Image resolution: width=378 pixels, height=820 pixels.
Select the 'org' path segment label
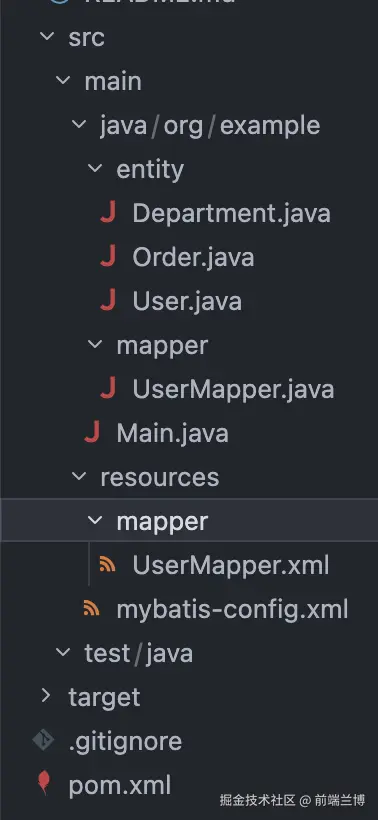pos(183,128)
